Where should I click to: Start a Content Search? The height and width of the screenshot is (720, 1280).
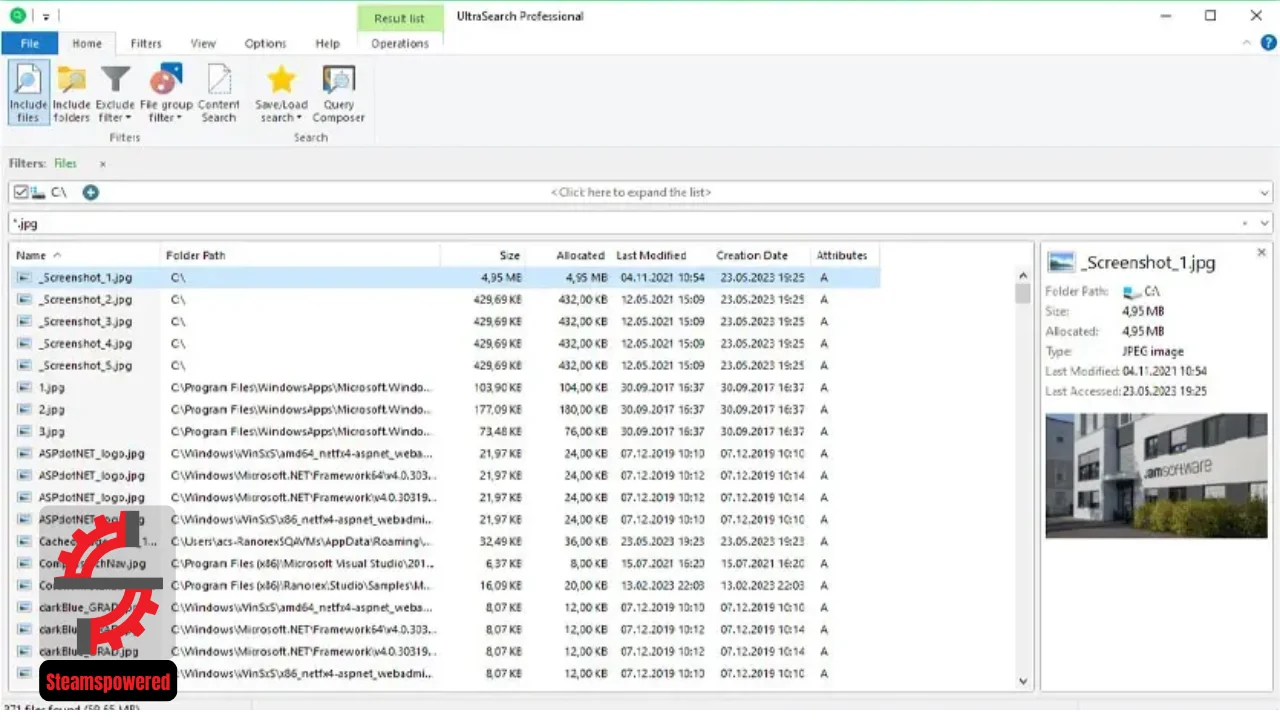tap(218, 92)
